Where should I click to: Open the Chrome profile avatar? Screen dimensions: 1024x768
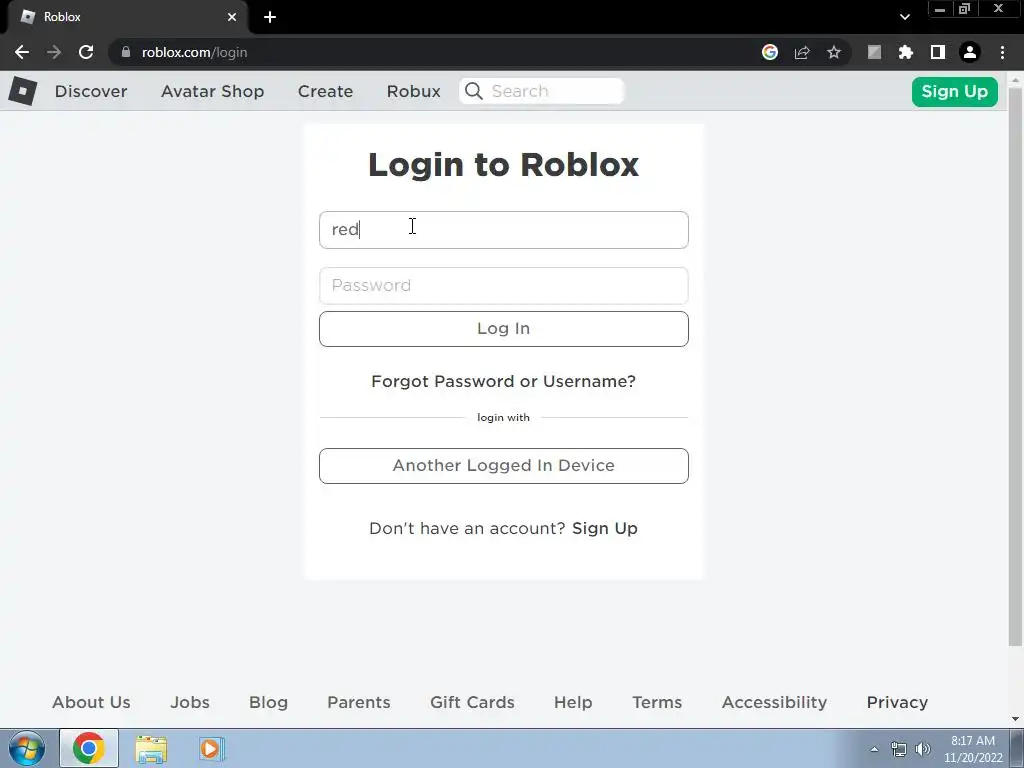coord(970,52)
